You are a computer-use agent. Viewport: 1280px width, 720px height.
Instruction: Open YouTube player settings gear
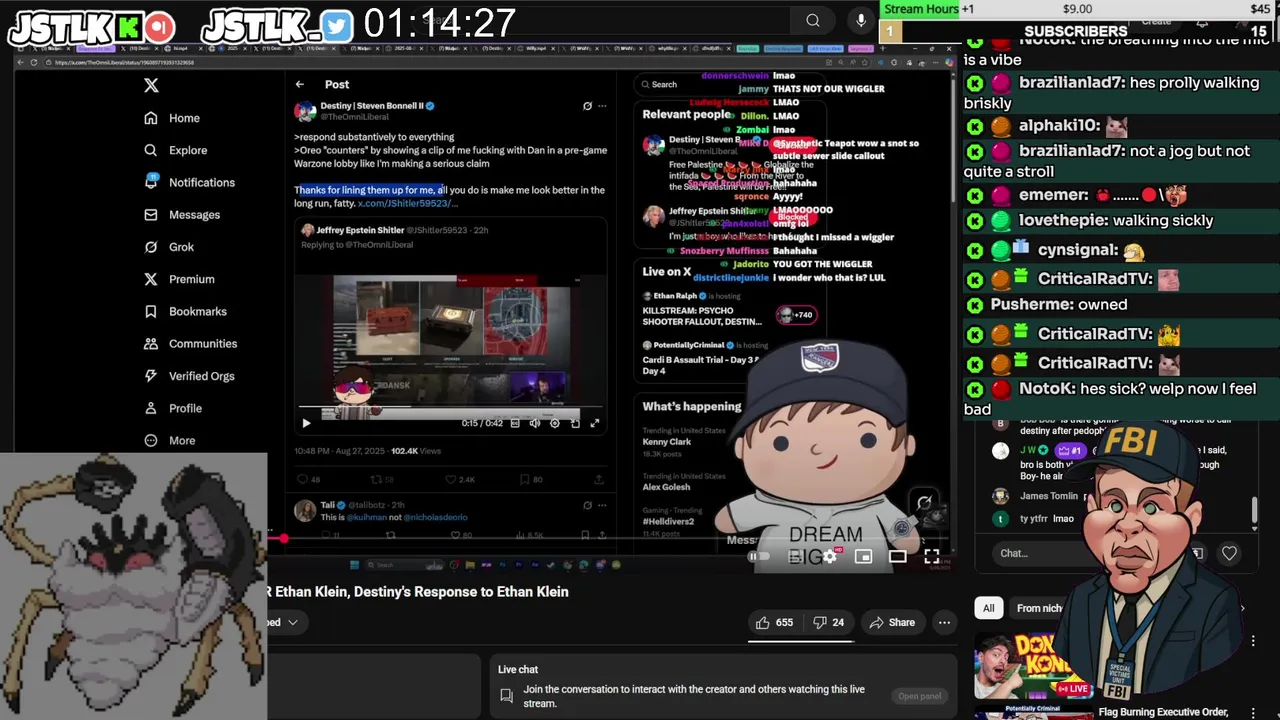(x=829, y=557)
